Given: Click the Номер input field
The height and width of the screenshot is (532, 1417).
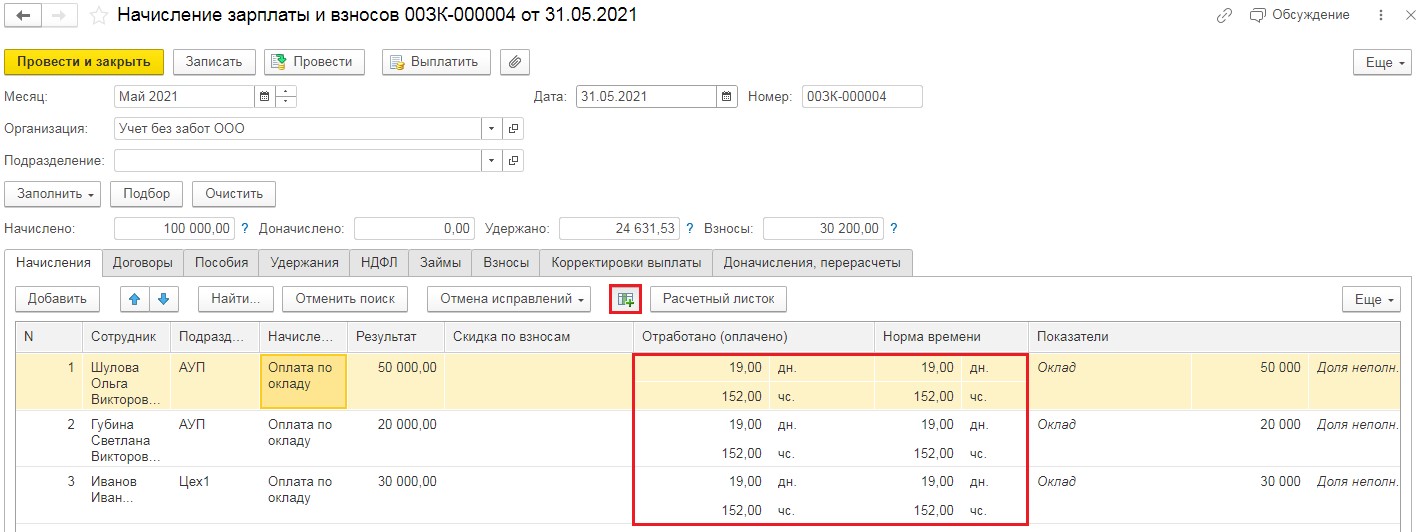Looking at the screenshot, I should (x=861, y=97).
